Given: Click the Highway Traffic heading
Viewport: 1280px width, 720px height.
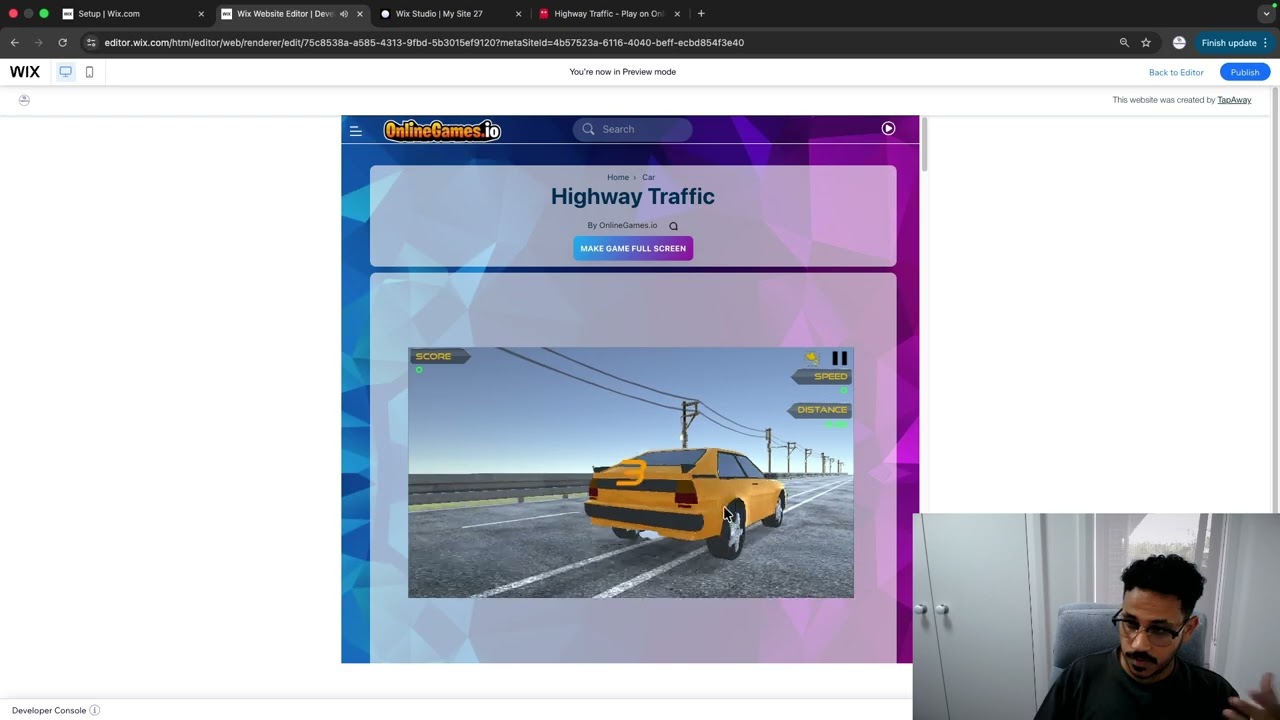Looking at the screenshot, I should tap(633, 196).
